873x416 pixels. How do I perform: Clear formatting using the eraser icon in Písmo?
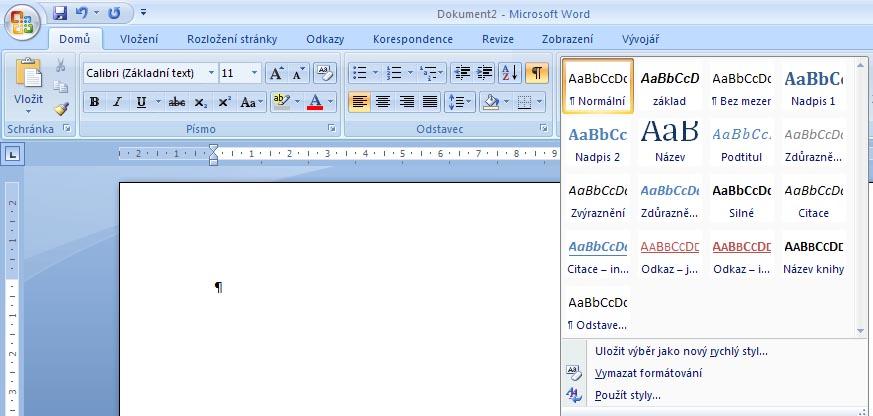click(325, 73)
